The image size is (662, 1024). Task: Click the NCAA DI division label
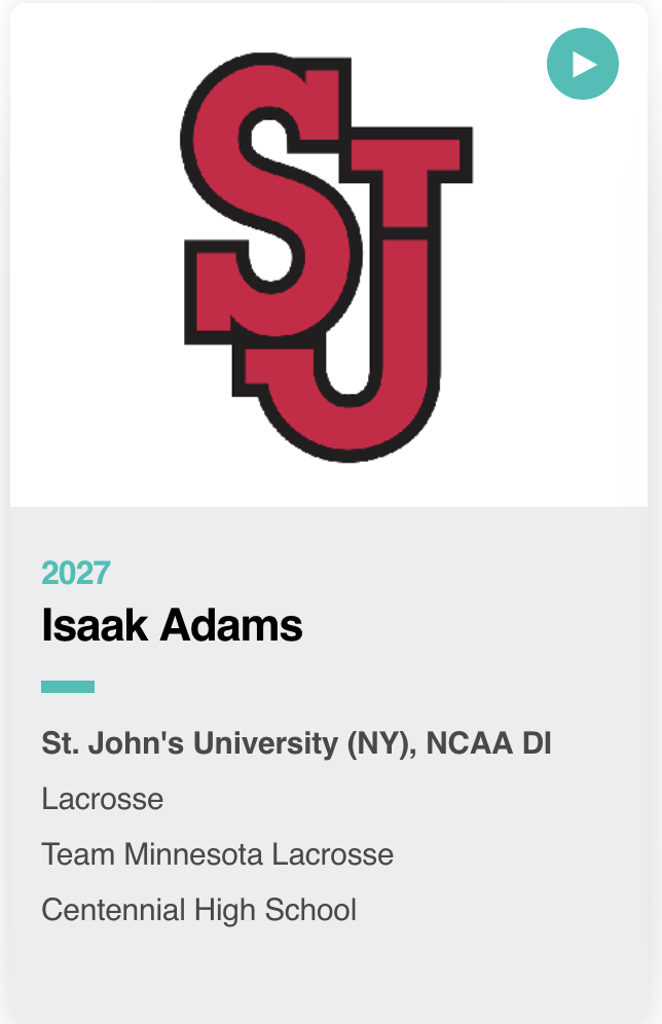point(489,744)
